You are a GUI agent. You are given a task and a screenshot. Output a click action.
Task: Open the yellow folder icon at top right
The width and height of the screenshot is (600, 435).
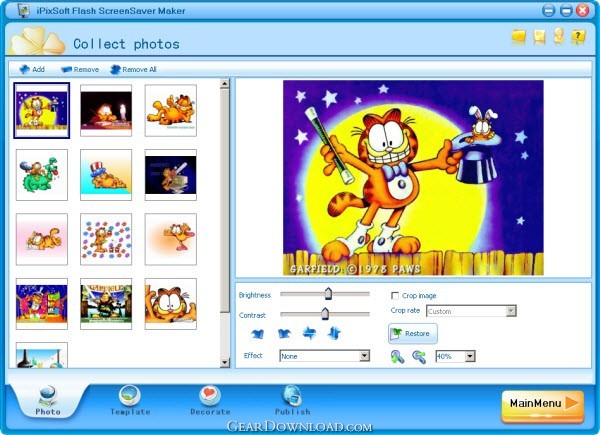519,37
